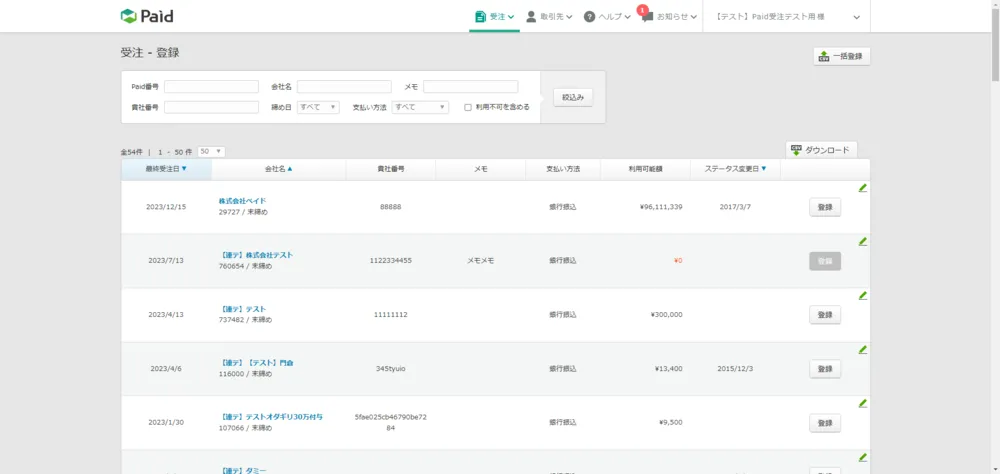Click the 会社名 input field
The height and width of the screenshot is (474, 1000).
(344, 87)
